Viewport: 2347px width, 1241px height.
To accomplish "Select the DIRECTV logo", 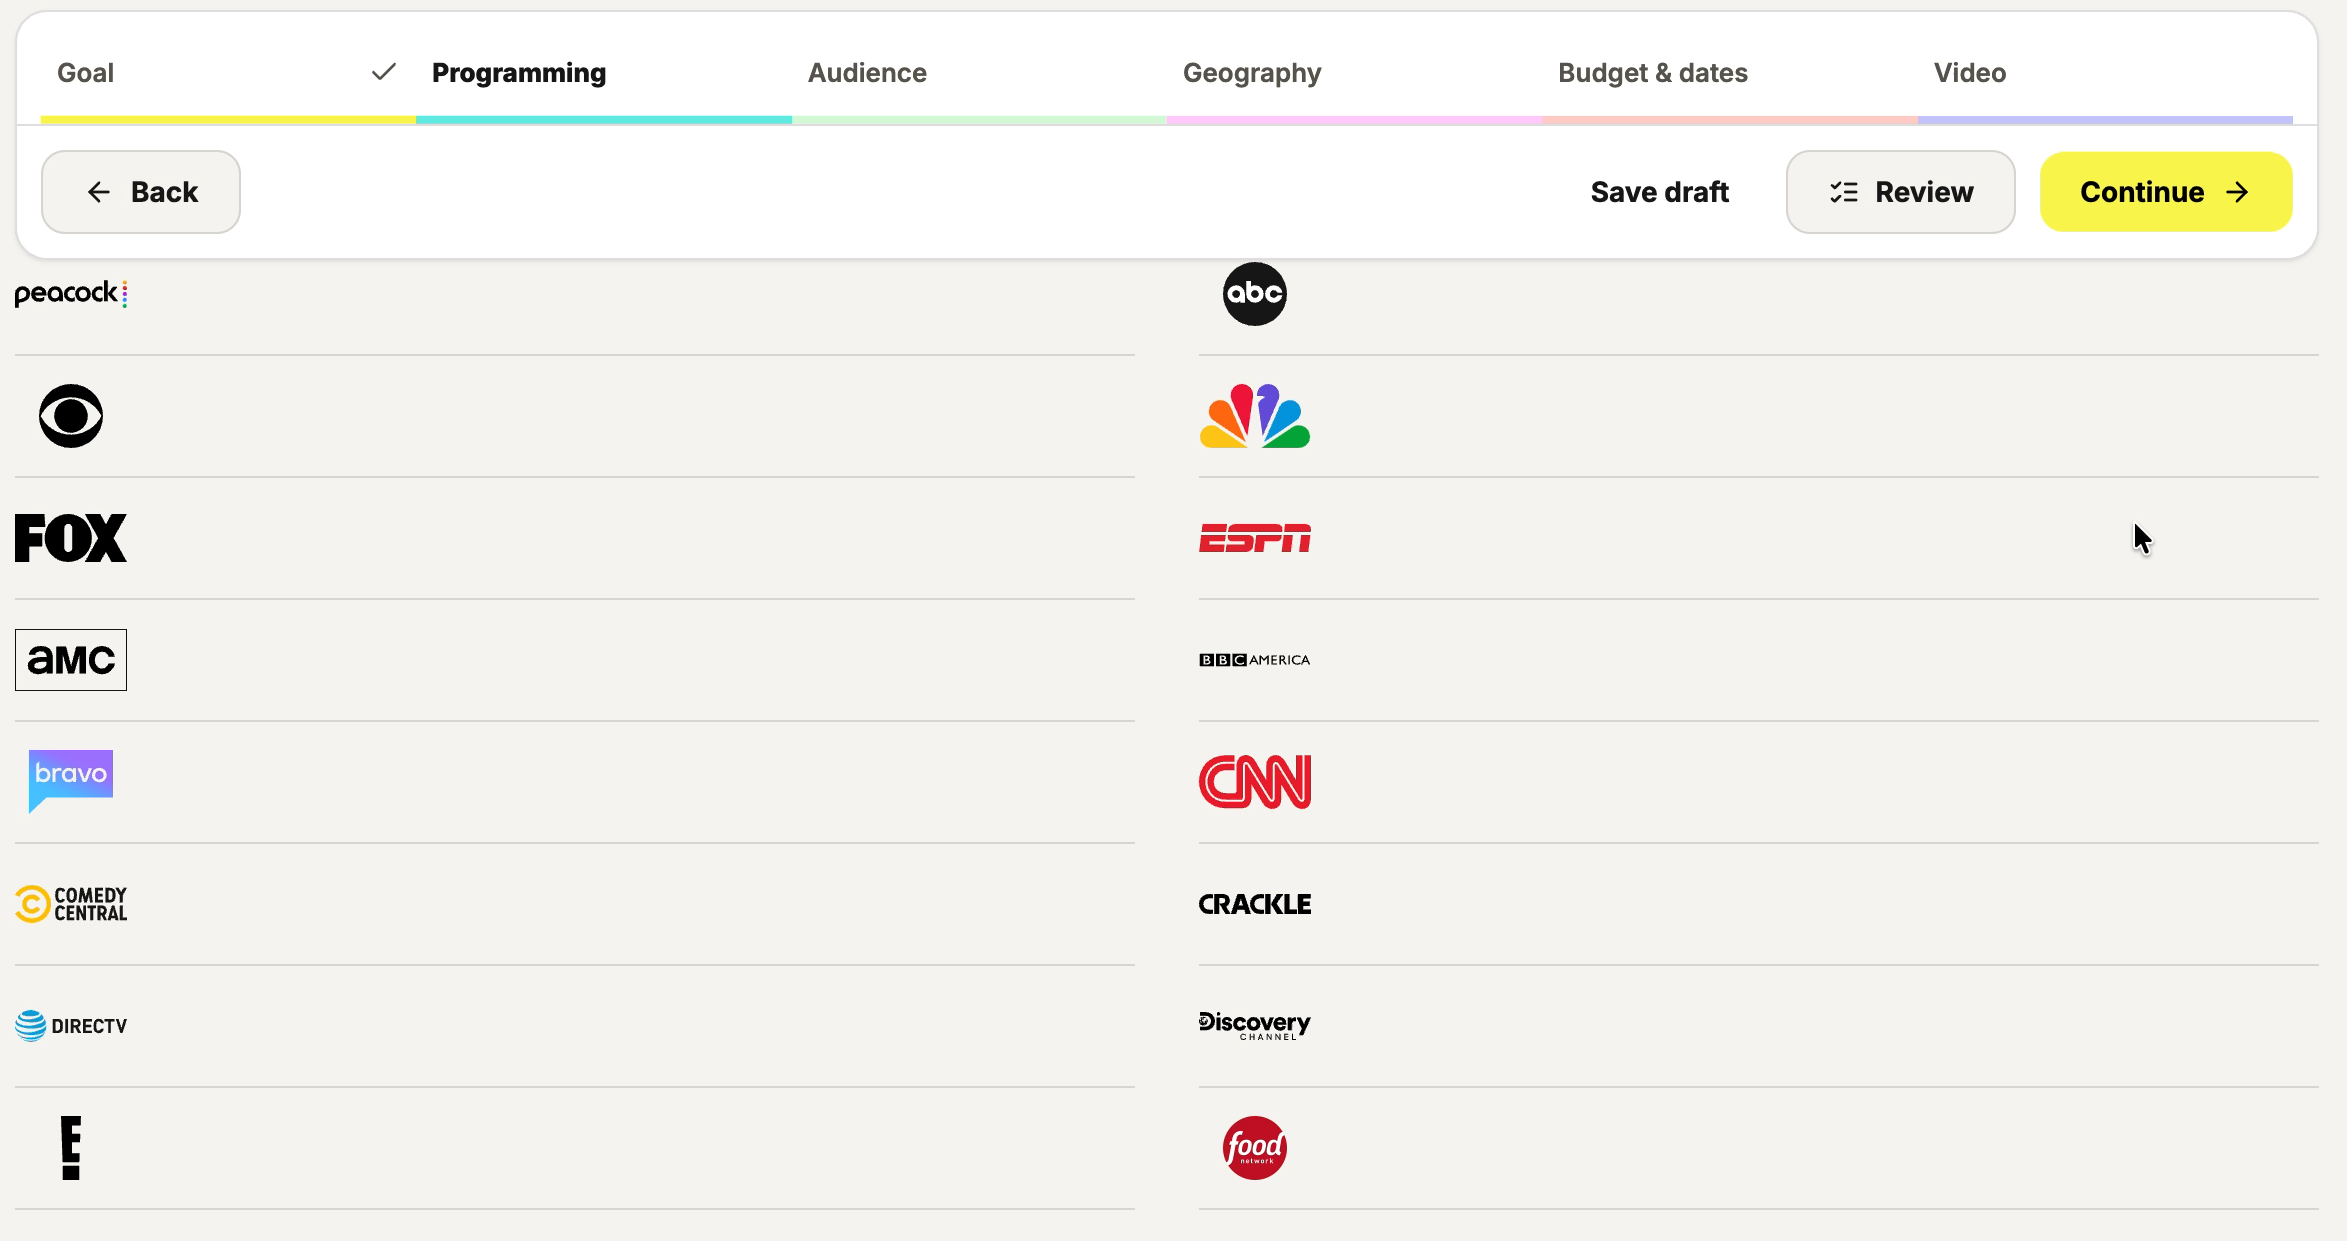I will [71, 1026].
